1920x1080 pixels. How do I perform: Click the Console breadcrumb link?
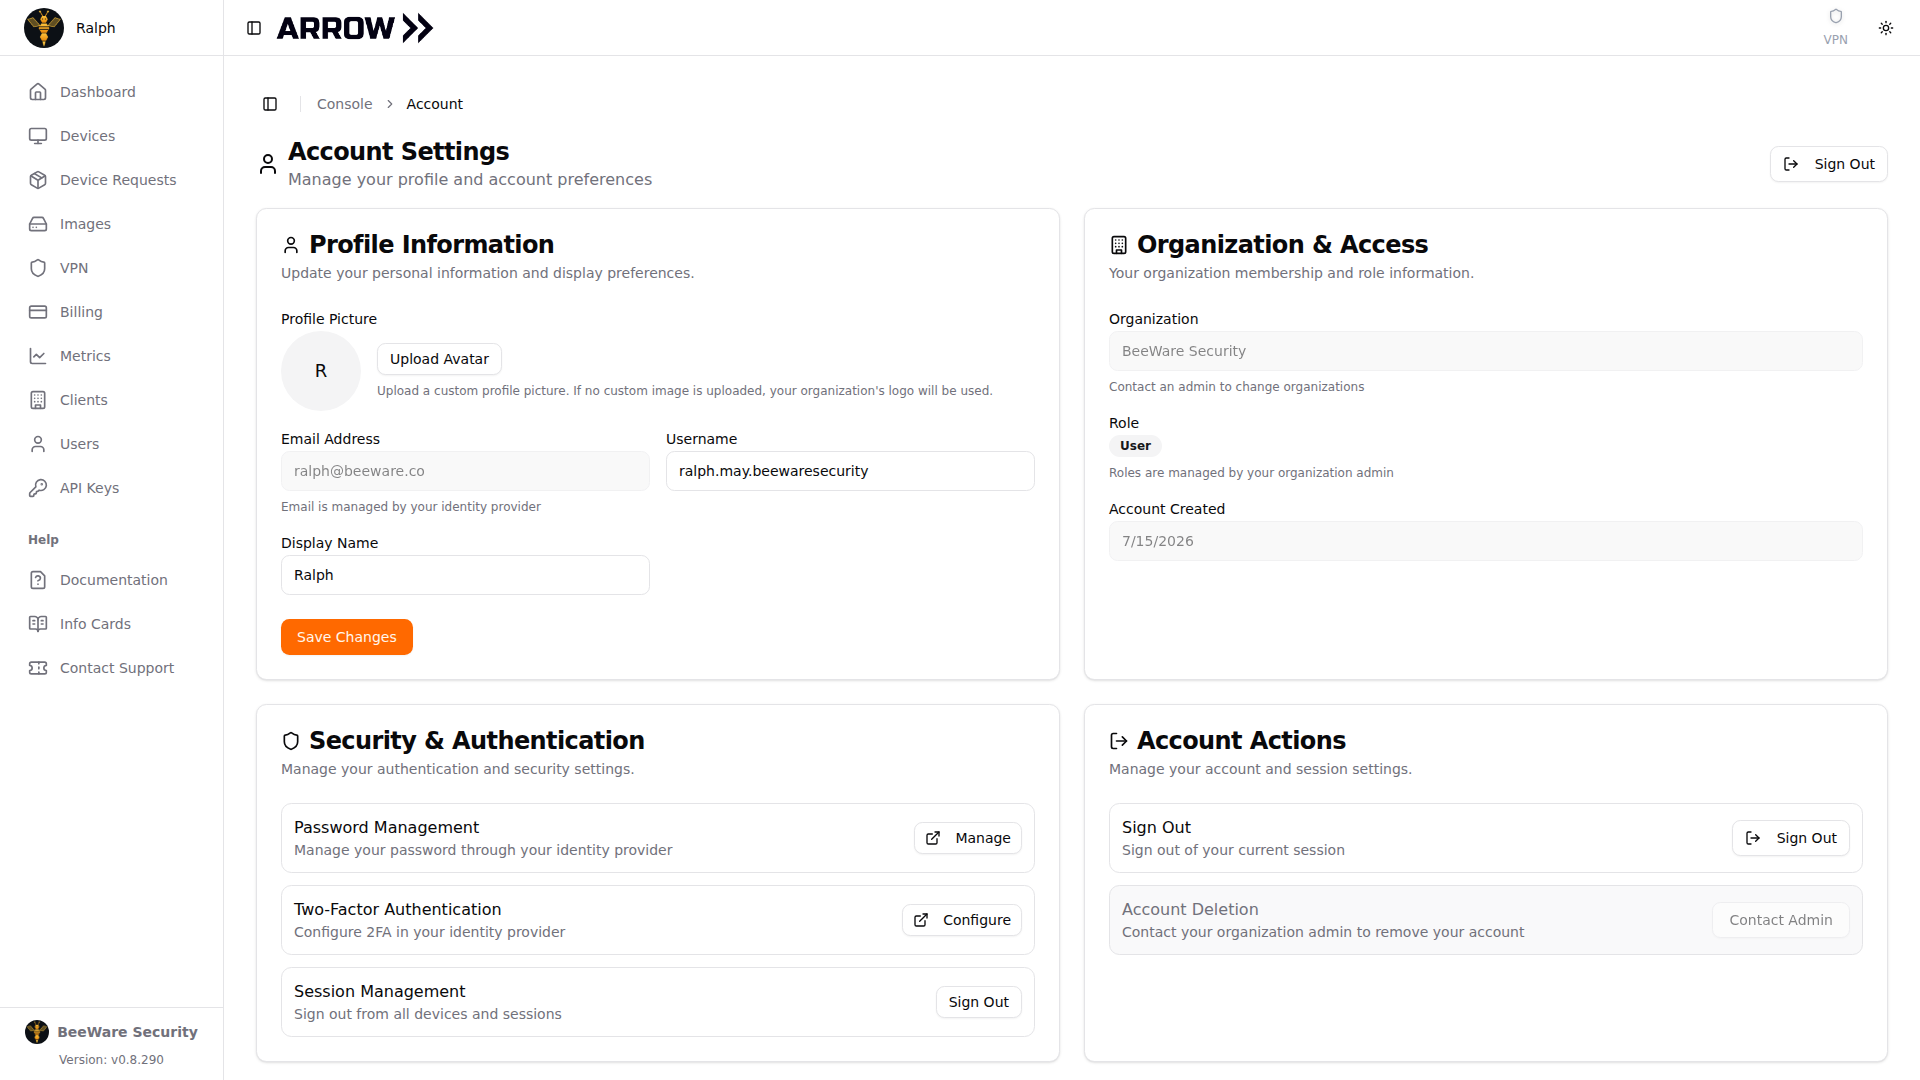click(x=344, y=104)
